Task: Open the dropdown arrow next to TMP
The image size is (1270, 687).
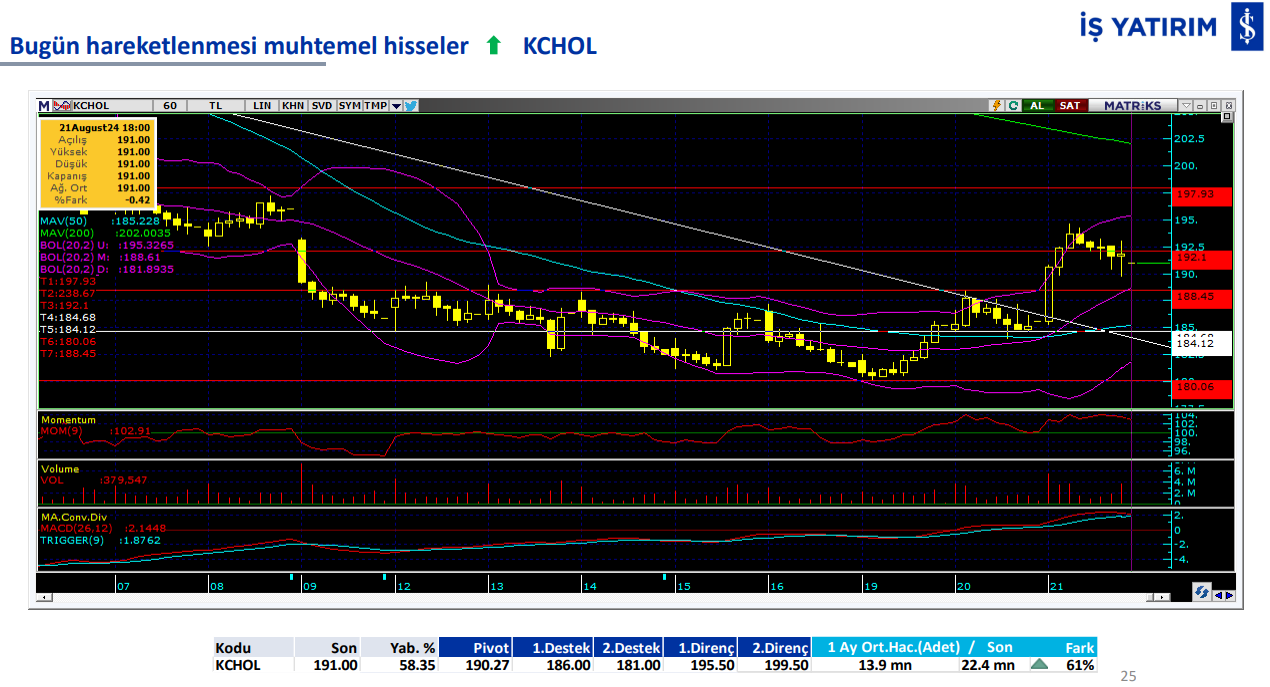Action: point(397,105)
